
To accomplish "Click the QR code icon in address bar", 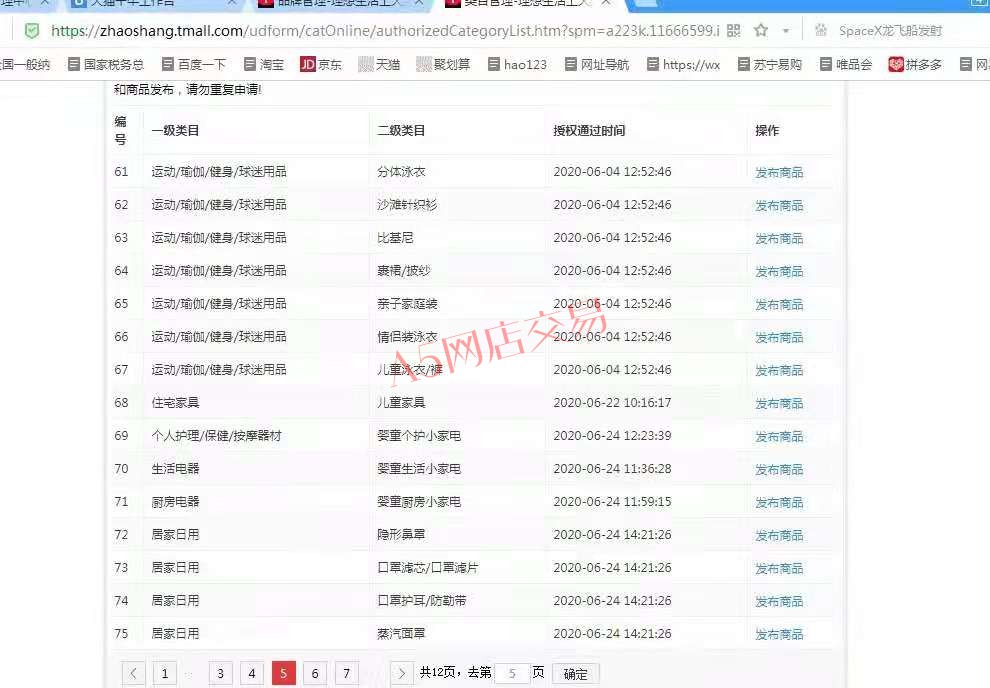I will coord(734,31).
